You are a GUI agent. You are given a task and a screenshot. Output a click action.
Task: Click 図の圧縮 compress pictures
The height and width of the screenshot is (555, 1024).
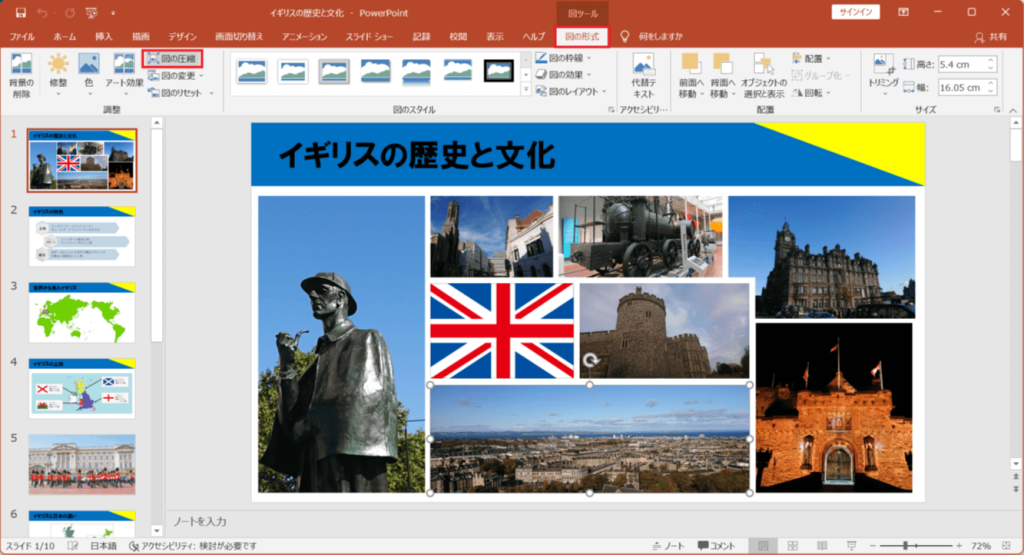tap(172, 59)
